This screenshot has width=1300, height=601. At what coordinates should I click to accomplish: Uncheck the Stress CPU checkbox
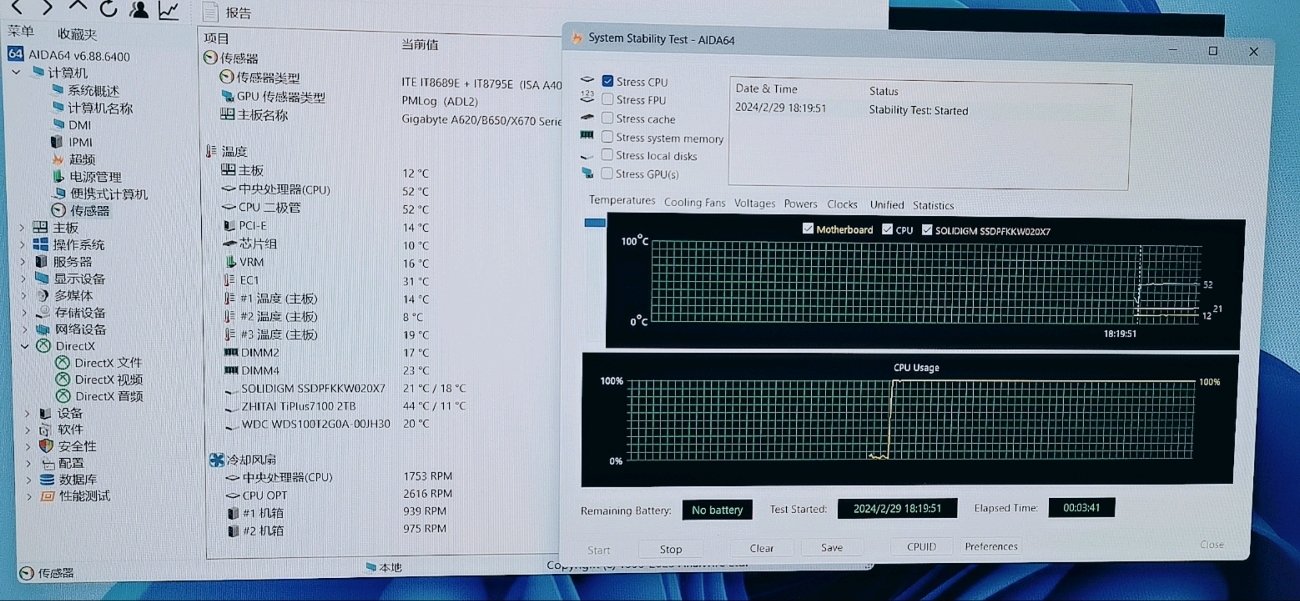pyautogui.click(x=607, y=81)
